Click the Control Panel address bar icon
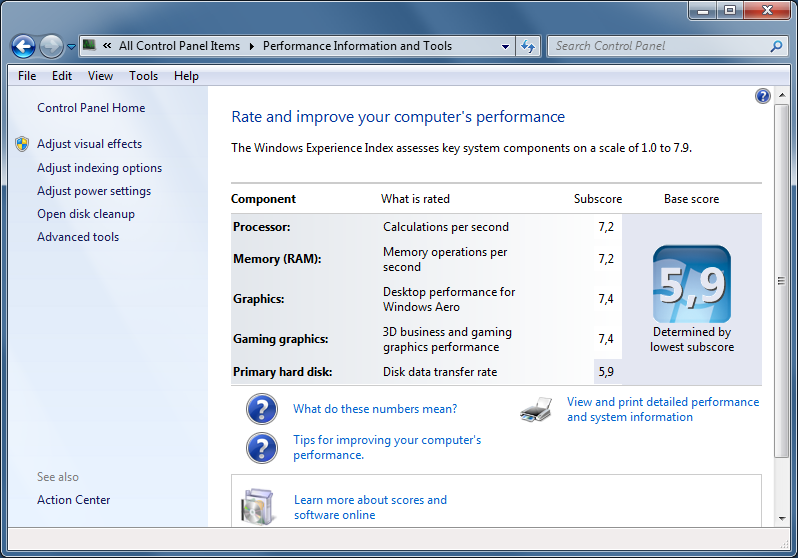798x558 pixels. [89, 45]
